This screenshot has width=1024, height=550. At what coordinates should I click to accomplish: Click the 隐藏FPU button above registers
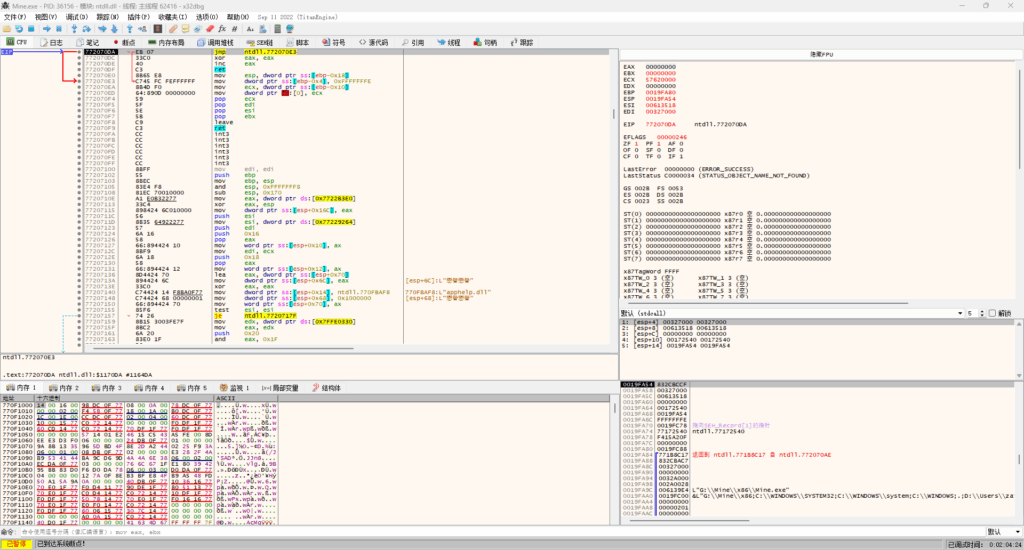point(822,53)
